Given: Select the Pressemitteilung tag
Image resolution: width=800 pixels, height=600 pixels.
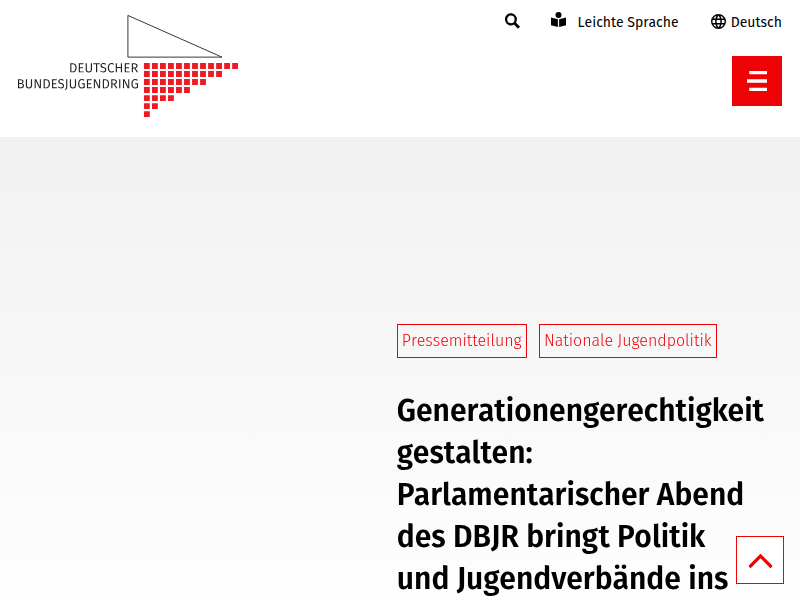Looking at the screenshot, I should click(x=462, y=341).
